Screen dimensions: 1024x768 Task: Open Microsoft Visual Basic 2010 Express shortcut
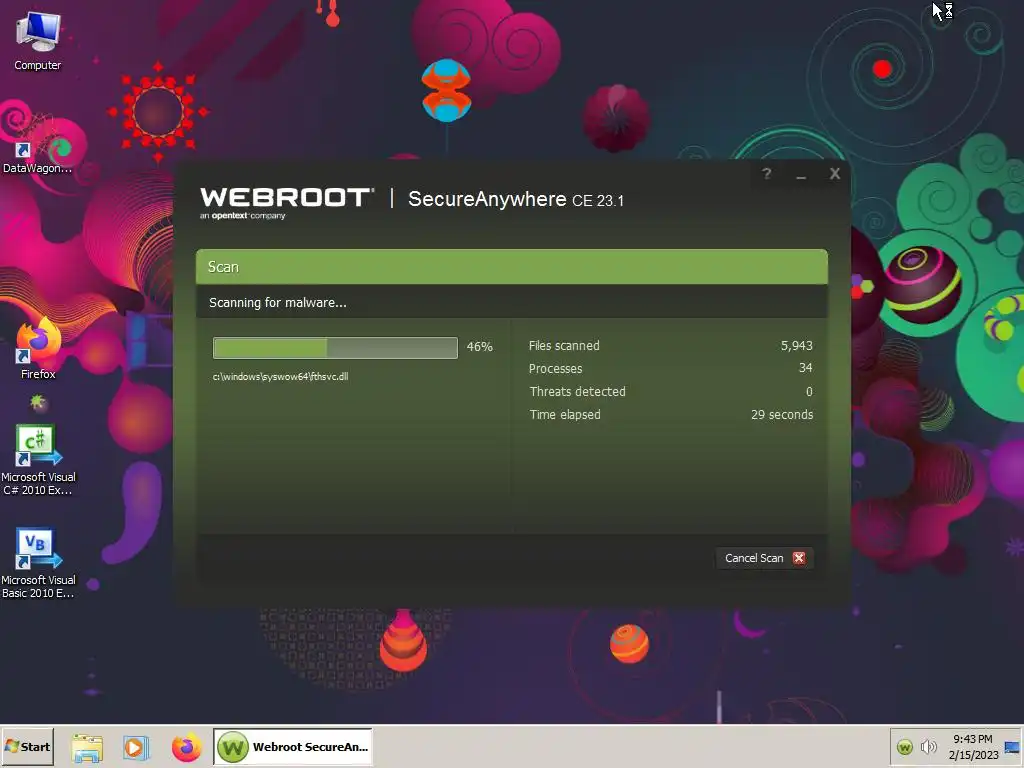pos(38,563)
